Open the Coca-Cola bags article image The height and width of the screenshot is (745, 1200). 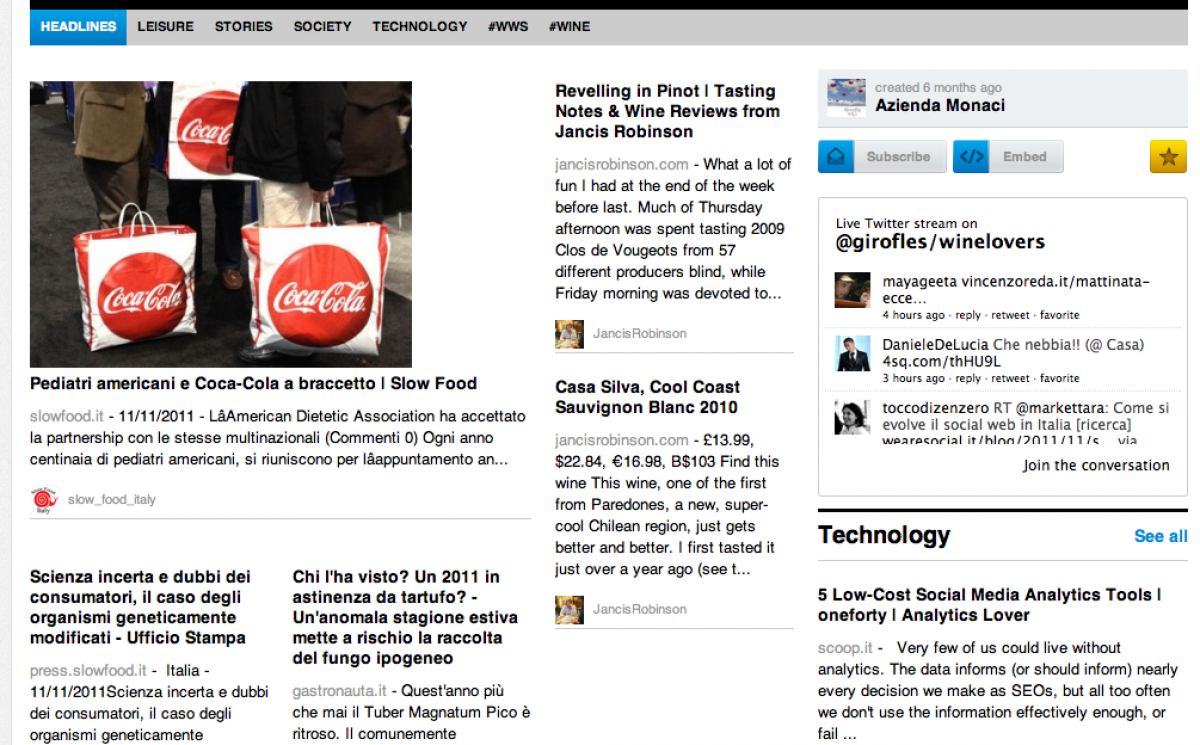coord(221,224)
